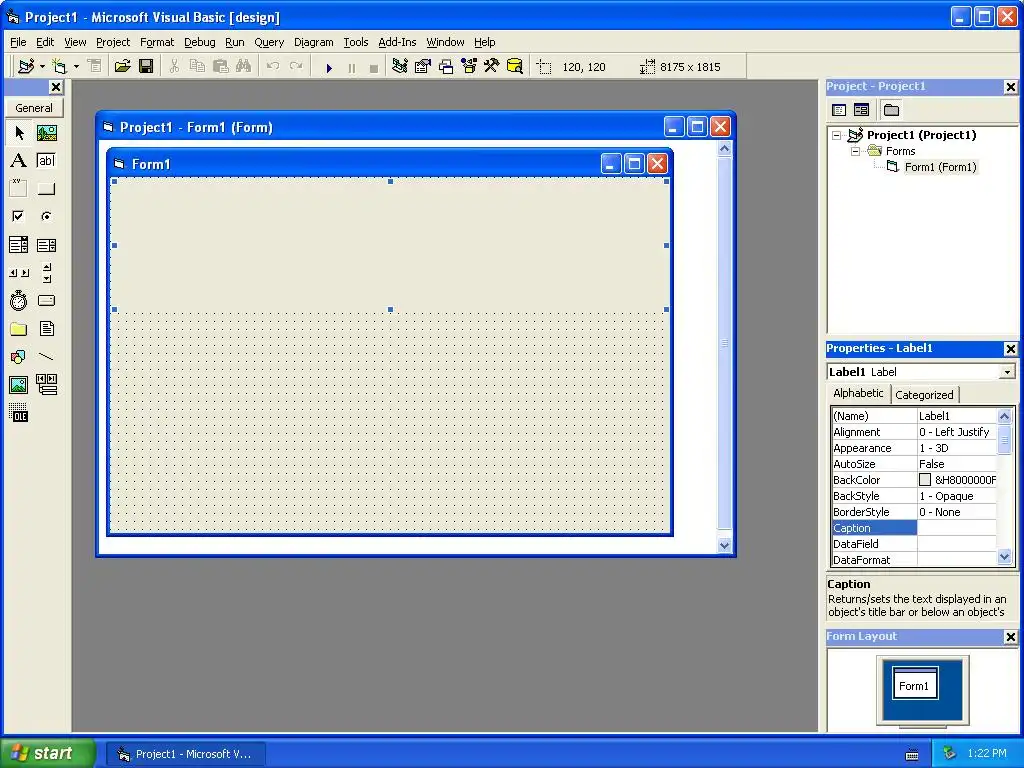Select the Data control tool
The image size is (1024, 768).
coord(46,385)
